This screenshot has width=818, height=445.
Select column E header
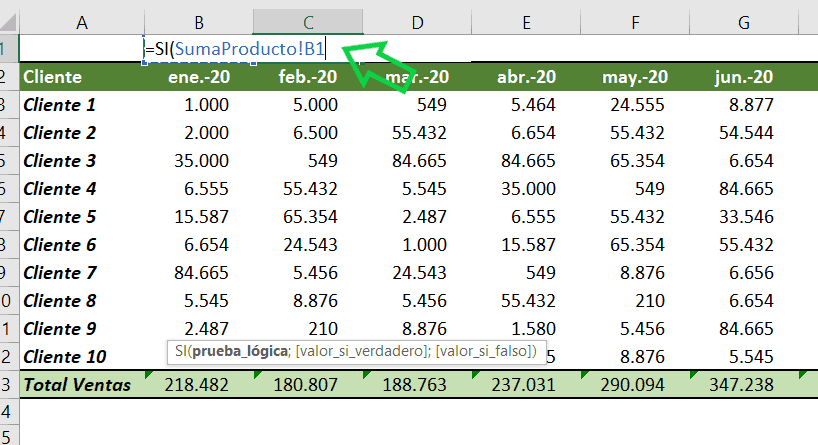(x=526, y=22)
